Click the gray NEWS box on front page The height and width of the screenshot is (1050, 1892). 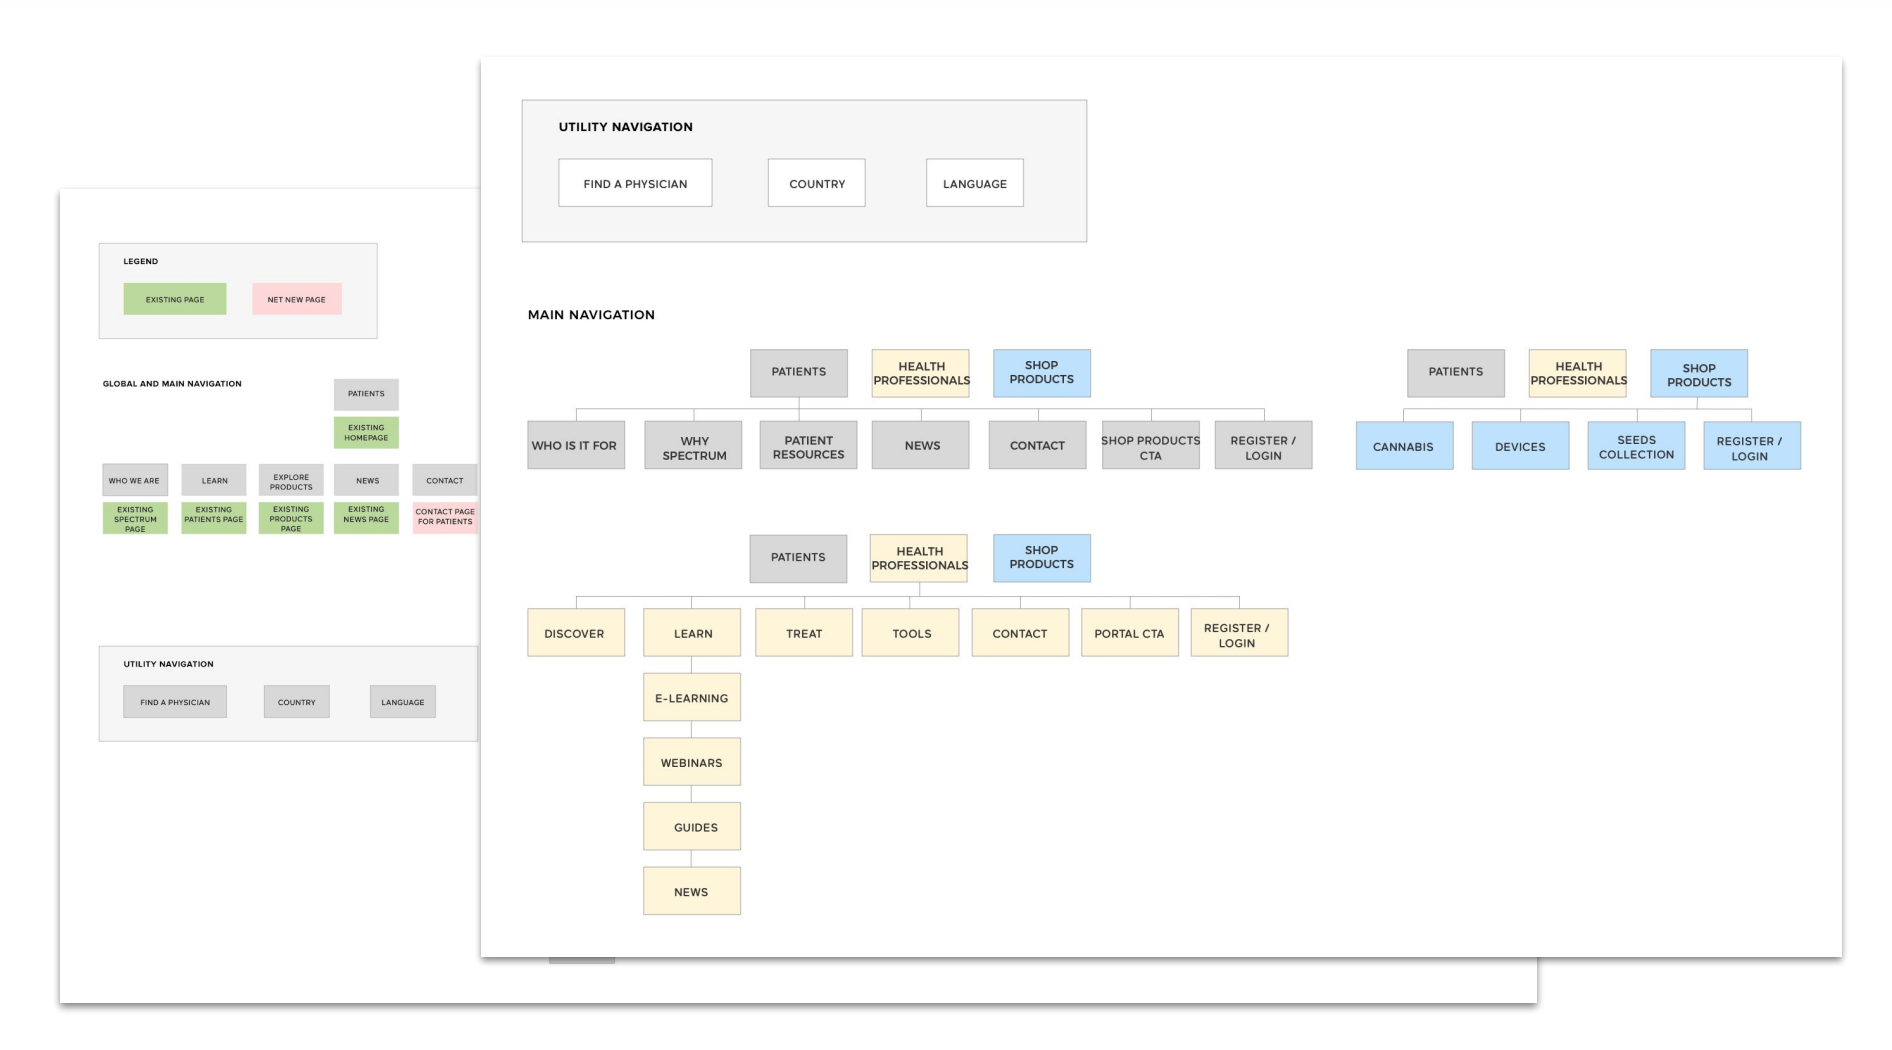tap(920, 445)
